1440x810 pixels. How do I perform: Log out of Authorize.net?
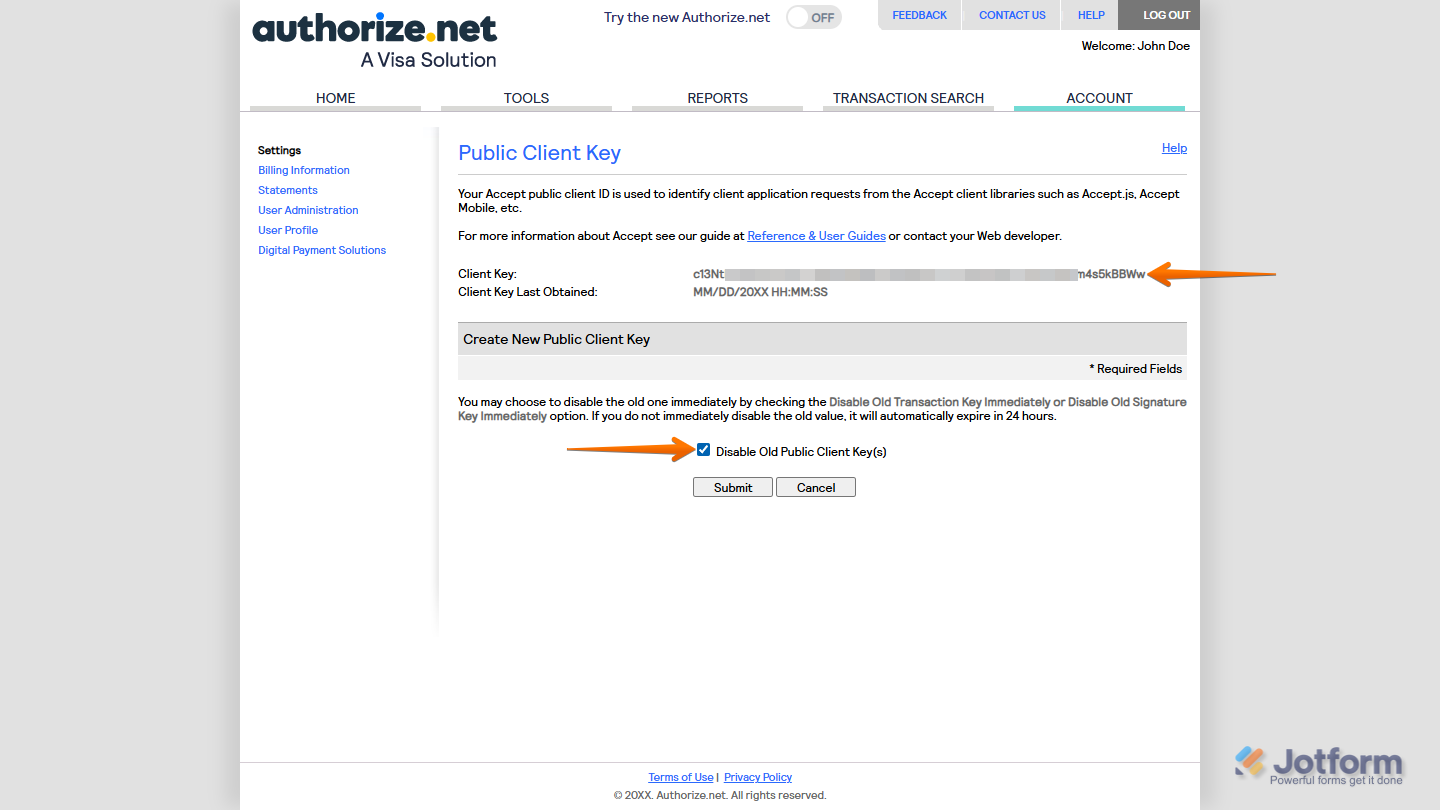[x=1159, y=15]
